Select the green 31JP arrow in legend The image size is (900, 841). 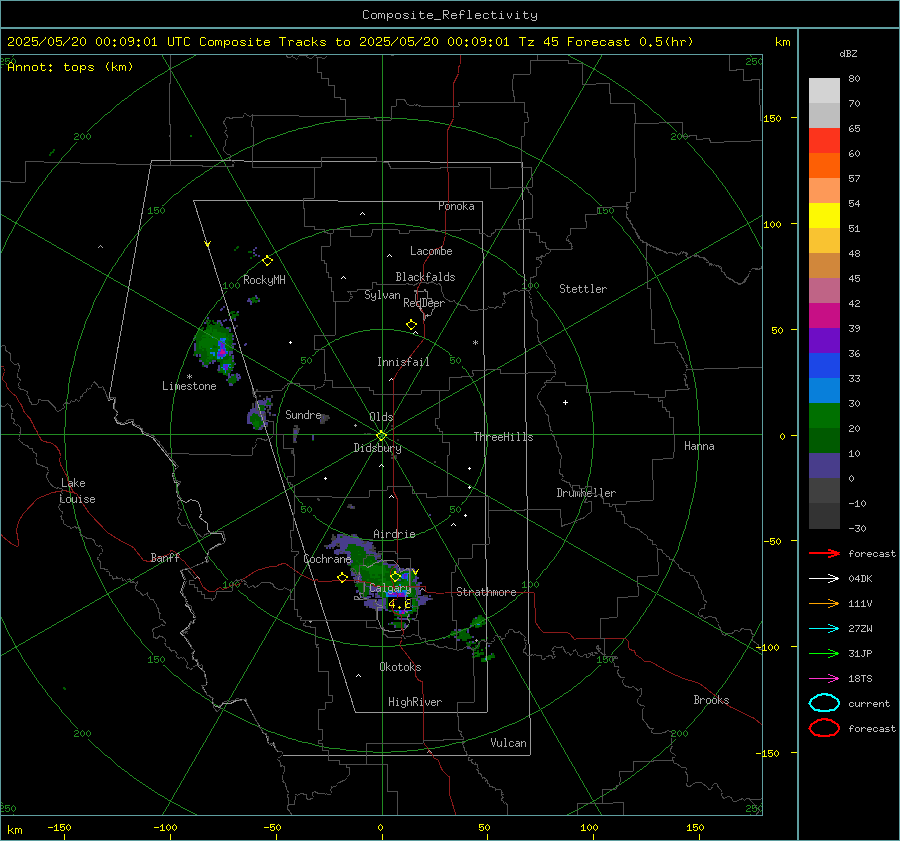tap(824, 653)
